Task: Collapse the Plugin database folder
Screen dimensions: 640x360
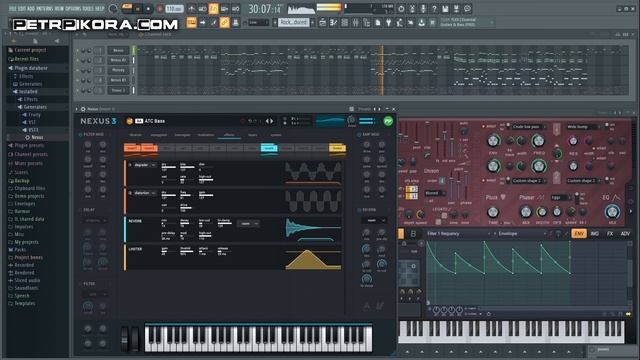Action: pyautogui.click(x=31, y=68)
